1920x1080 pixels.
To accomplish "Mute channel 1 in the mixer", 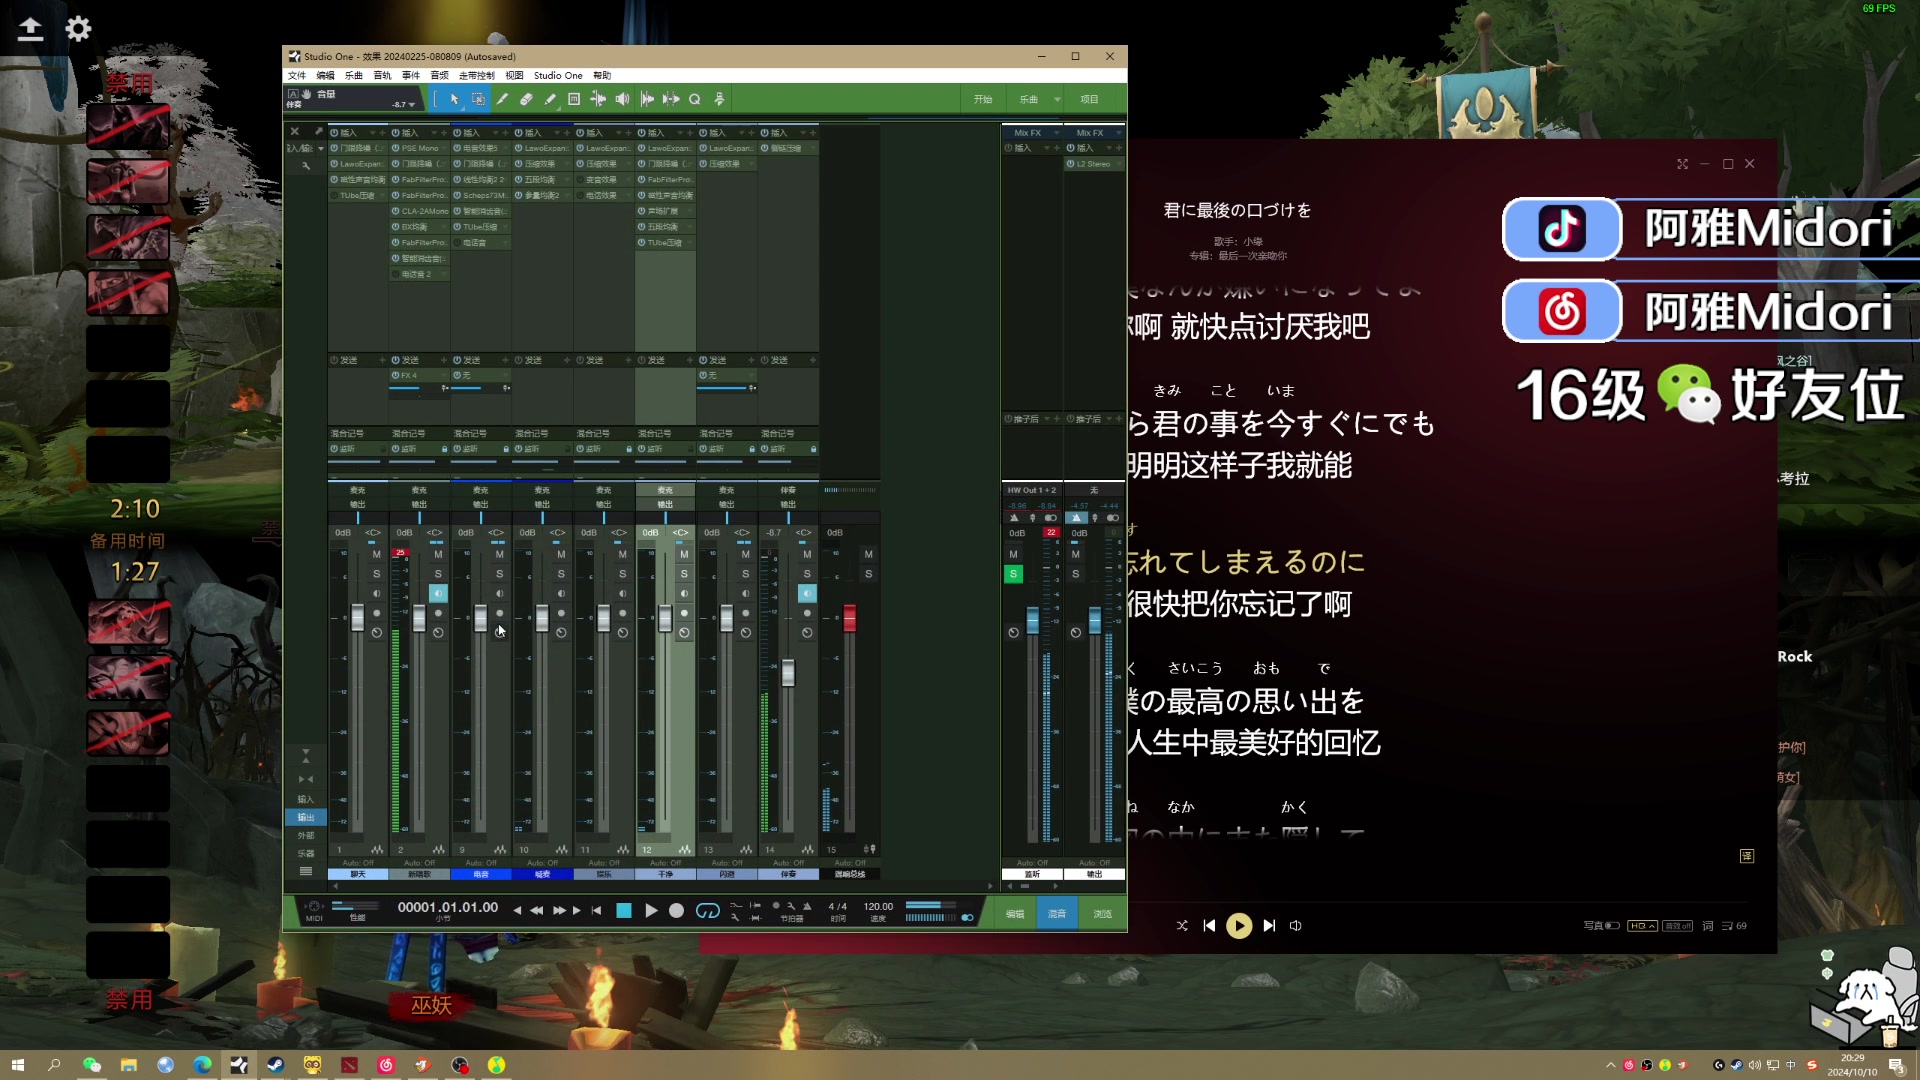I will click(x=376, y=554).
